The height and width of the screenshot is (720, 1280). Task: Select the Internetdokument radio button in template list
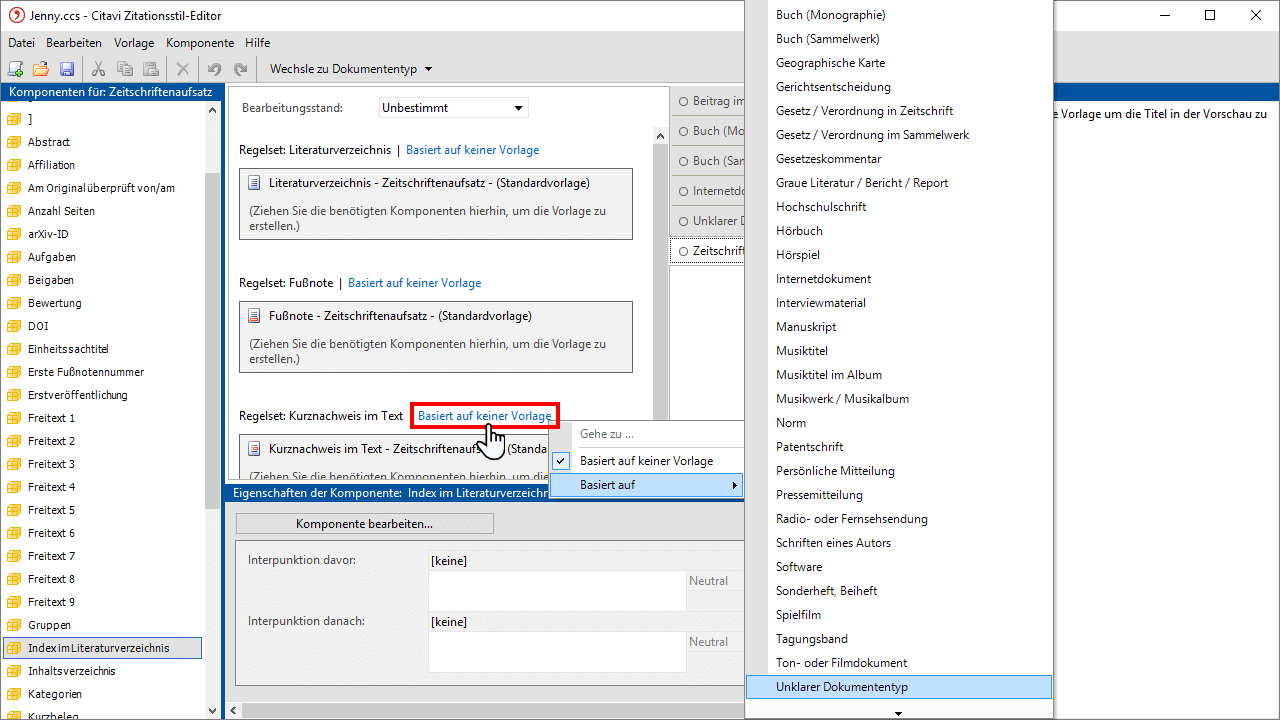(684, 191)
